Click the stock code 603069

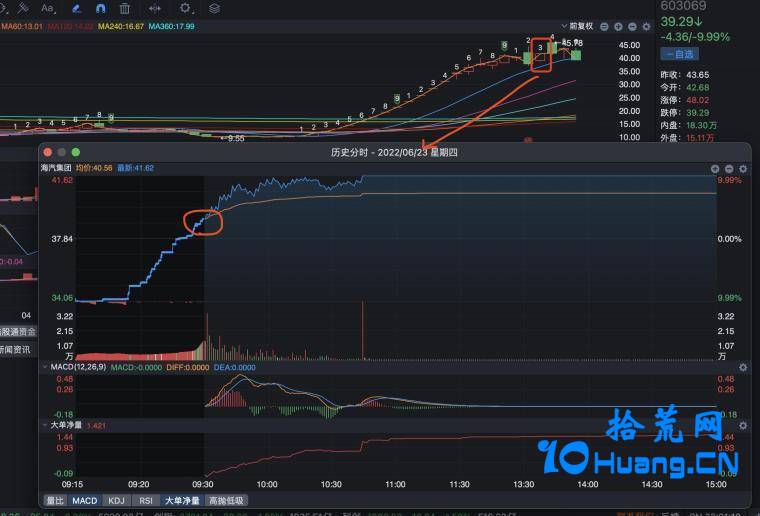pyautogui.click(x=683, y=6)
